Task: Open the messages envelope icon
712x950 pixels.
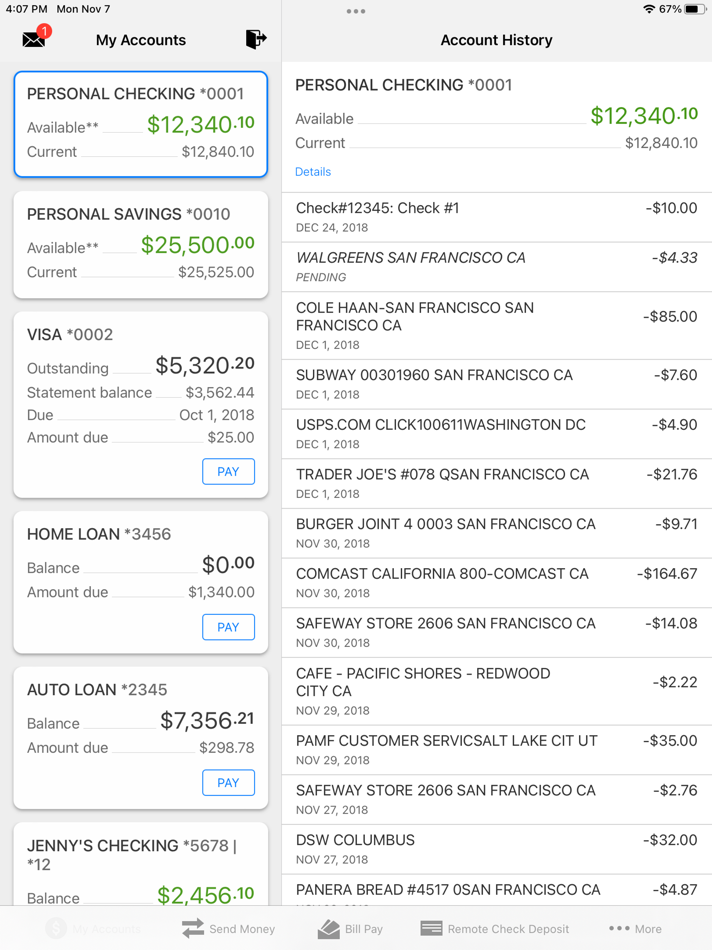Action: point(34,39)
